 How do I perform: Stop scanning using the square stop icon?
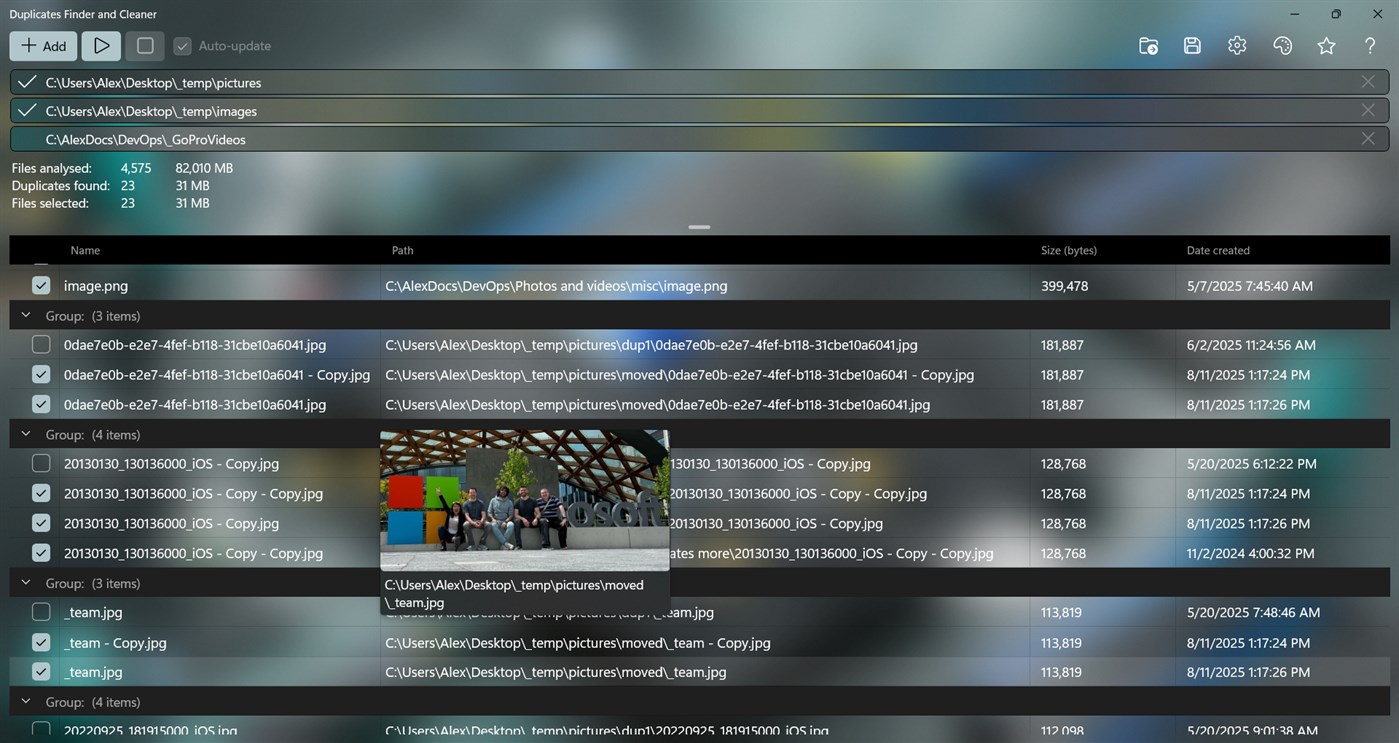coord(143,45)
